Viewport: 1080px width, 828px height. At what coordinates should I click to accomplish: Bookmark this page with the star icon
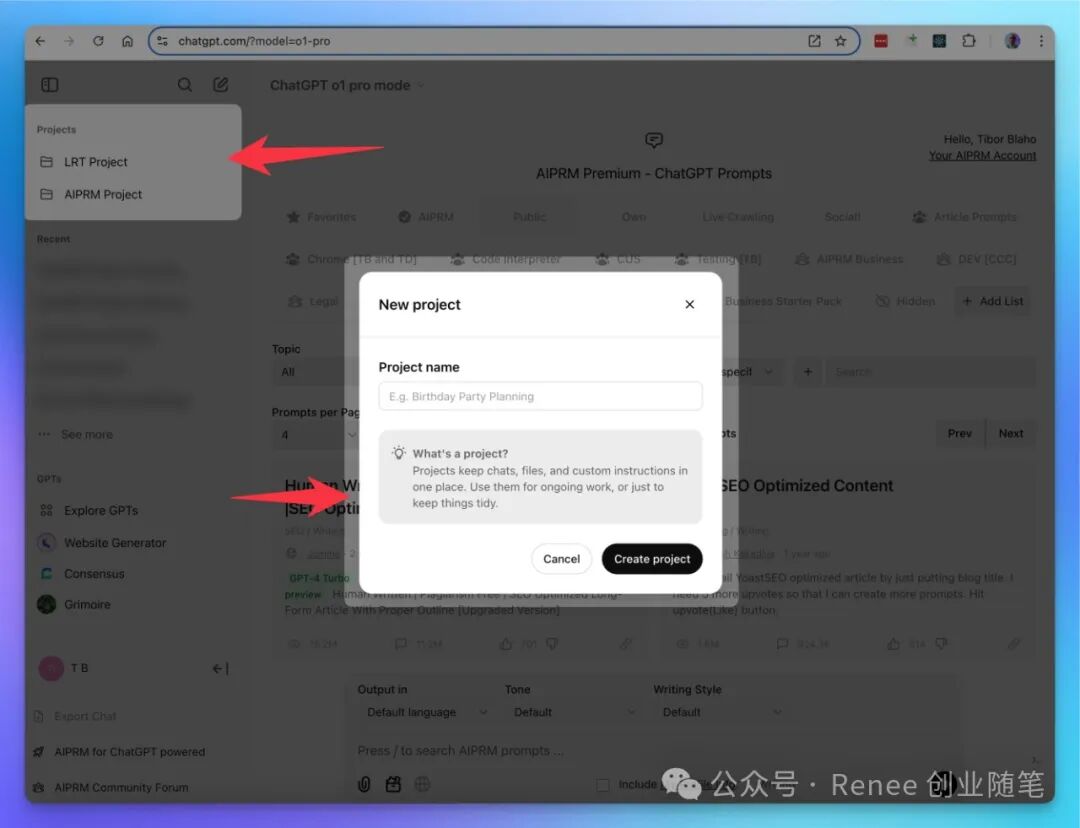coord(840,41)
